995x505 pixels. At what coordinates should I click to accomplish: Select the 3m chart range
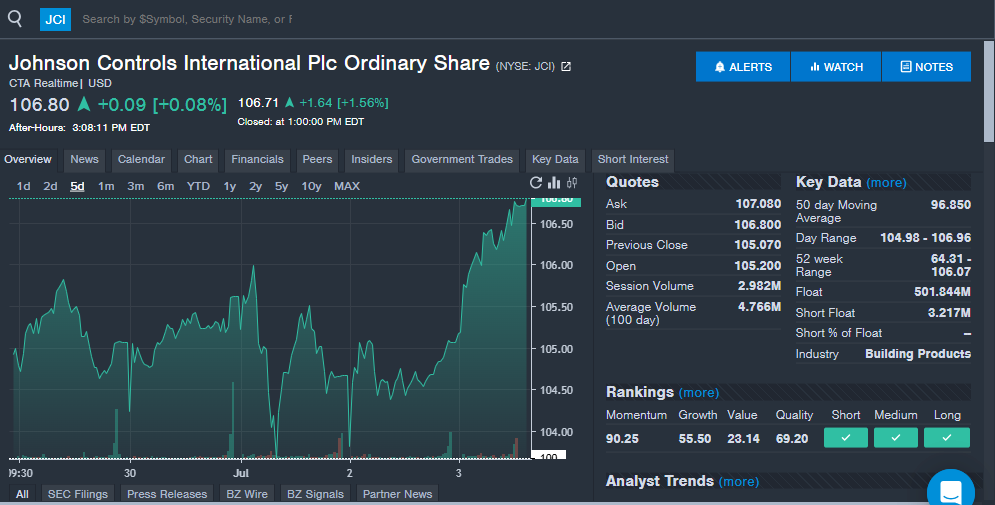coord(135,187)
